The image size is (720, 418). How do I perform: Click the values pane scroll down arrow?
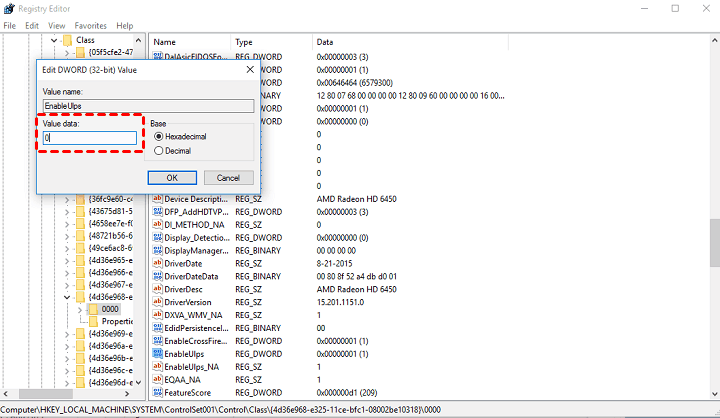714,394
